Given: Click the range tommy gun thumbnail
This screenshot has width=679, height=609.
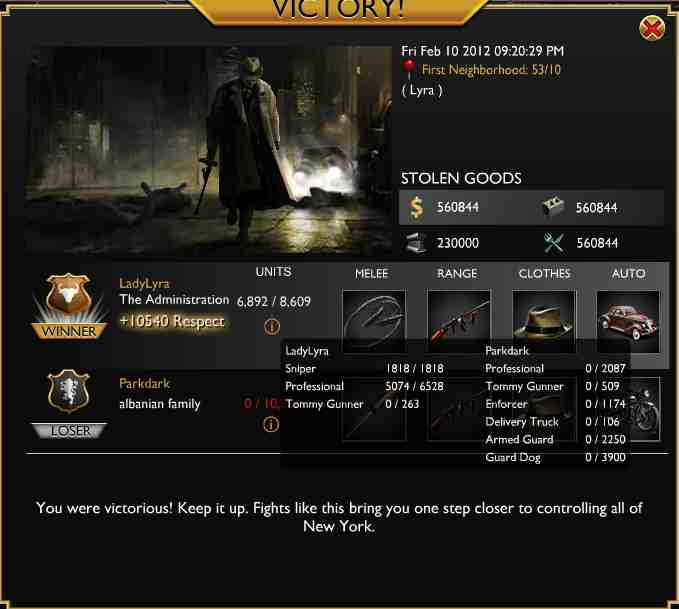Looking at the screenshot, I should (459, 321).
